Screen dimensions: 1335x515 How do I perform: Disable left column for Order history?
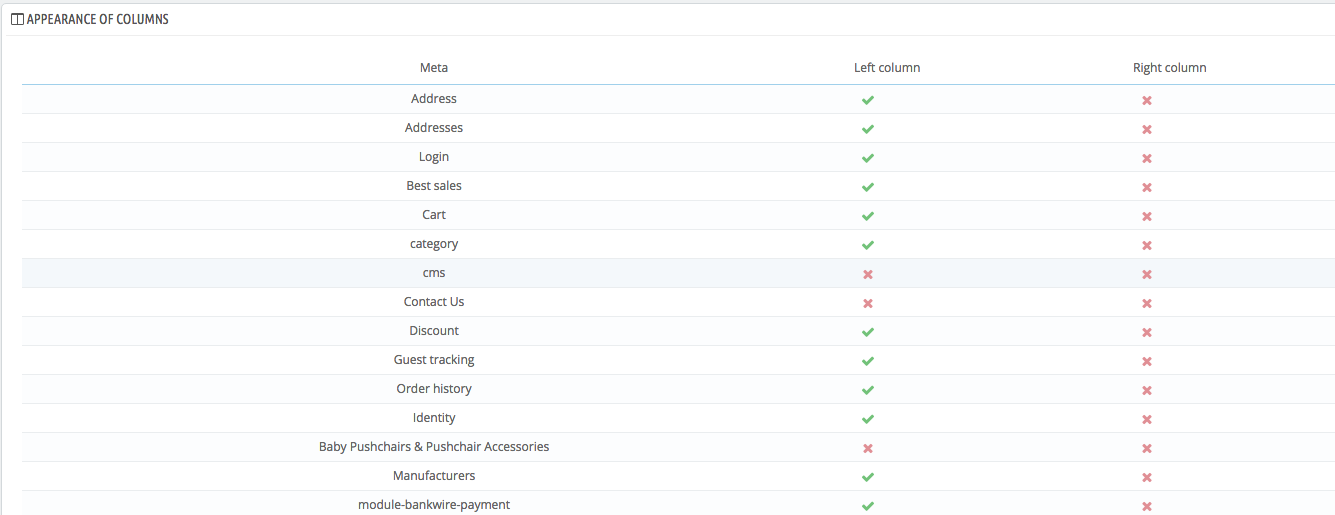(x=868, y=390)
